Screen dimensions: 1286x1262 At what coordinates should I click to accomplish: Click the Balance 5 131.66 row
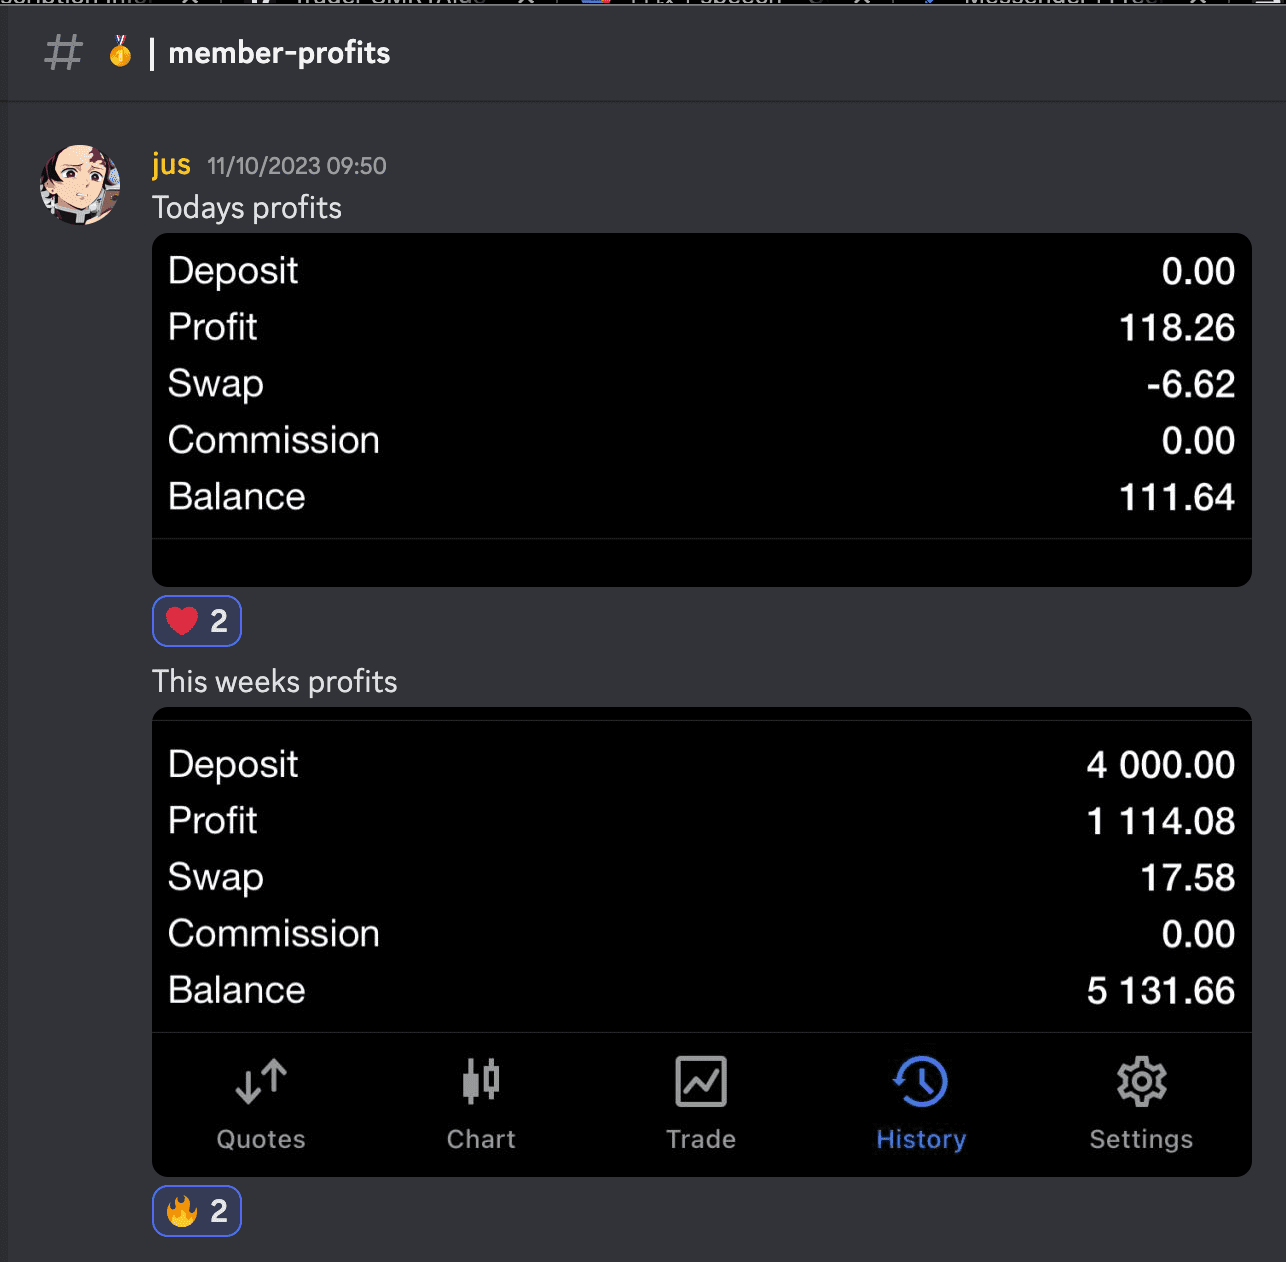701,990
